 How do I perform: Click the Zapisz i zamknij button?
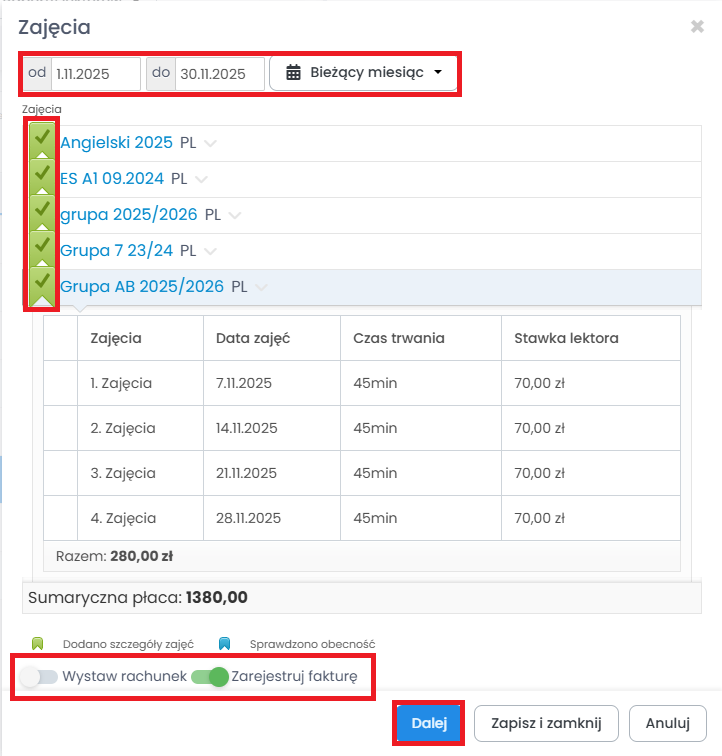(x=546, y=723)
